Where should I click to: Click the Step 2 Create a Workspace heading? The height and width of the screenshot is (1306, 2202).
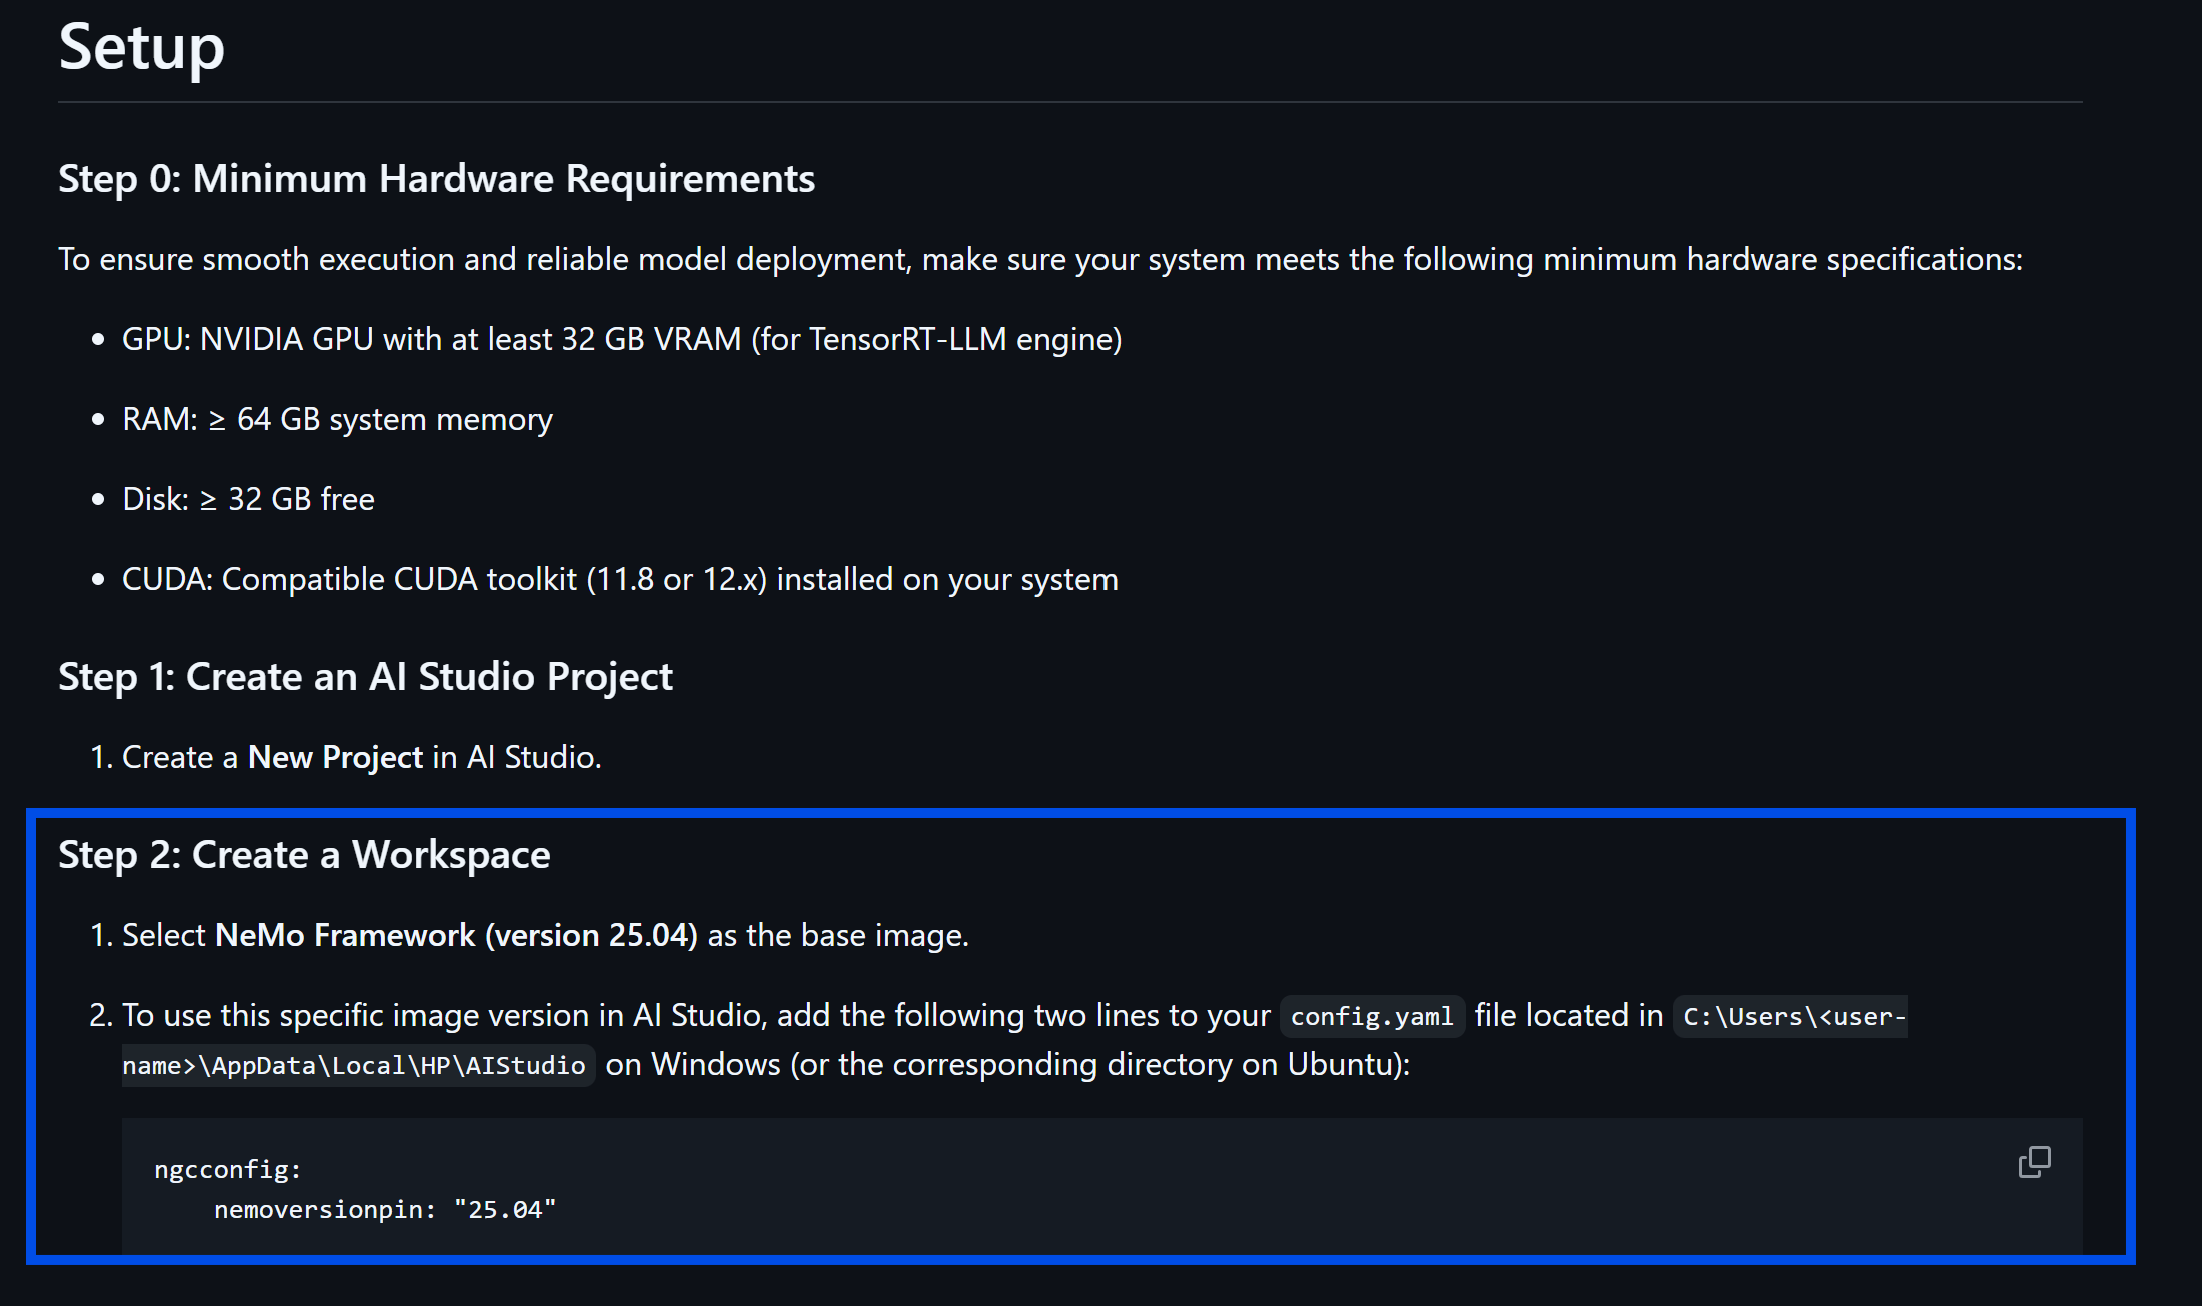click(304, 855)
